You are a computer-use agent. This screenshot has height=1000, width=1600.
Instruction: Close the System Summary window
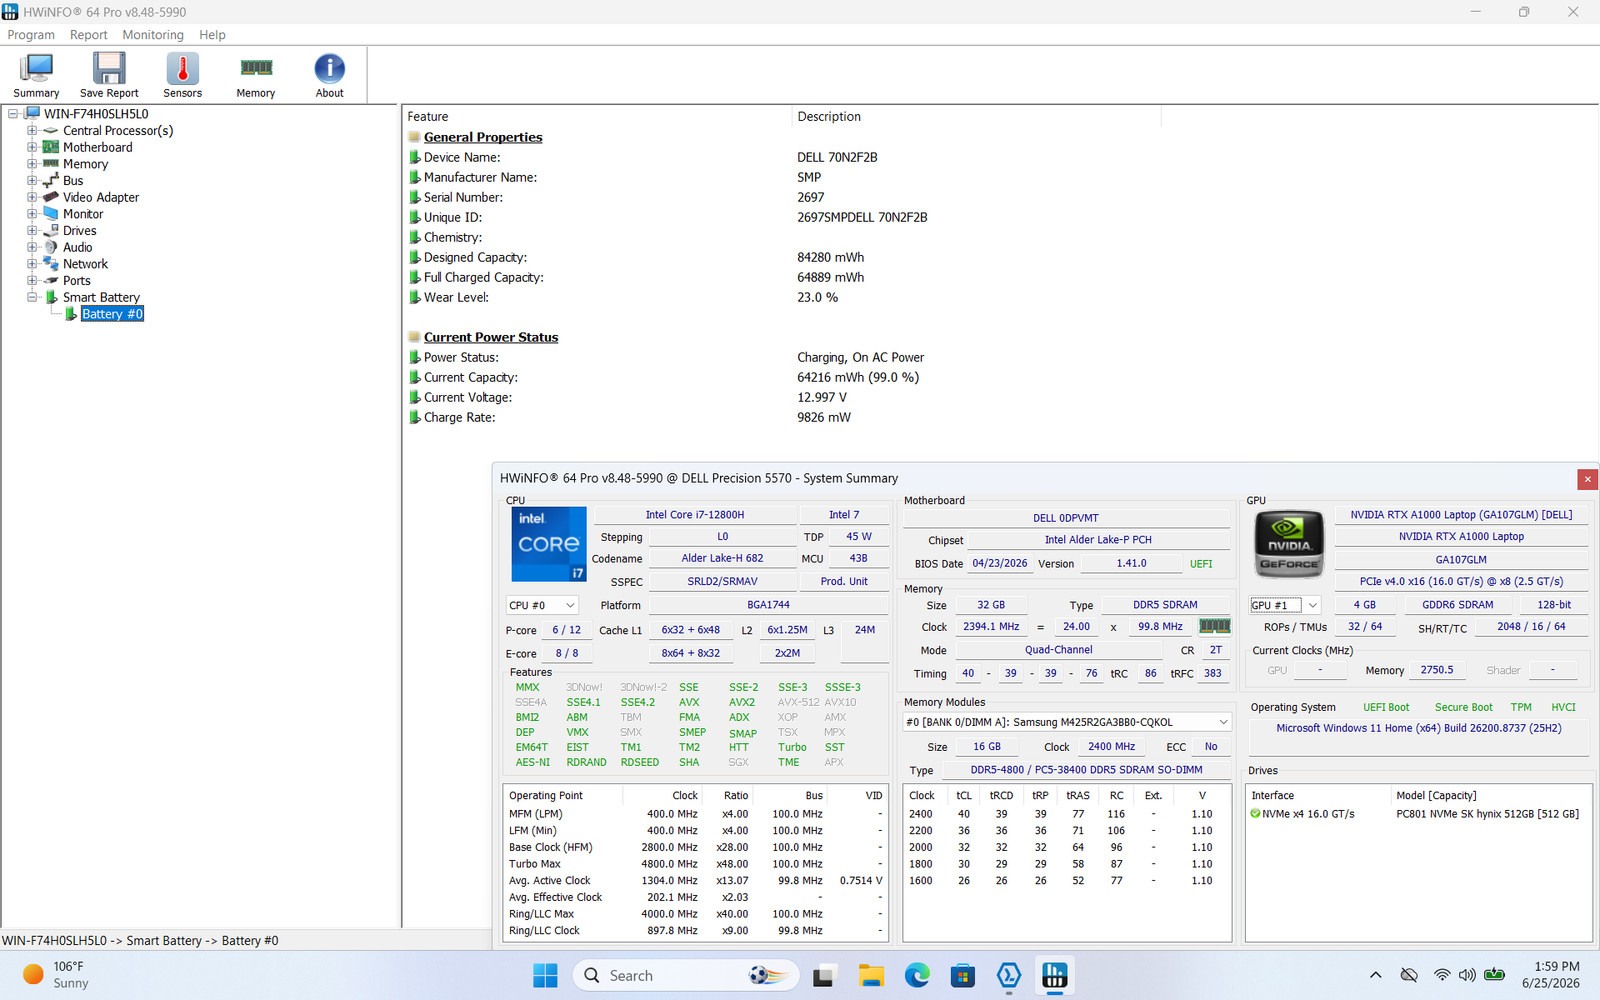1587,479
